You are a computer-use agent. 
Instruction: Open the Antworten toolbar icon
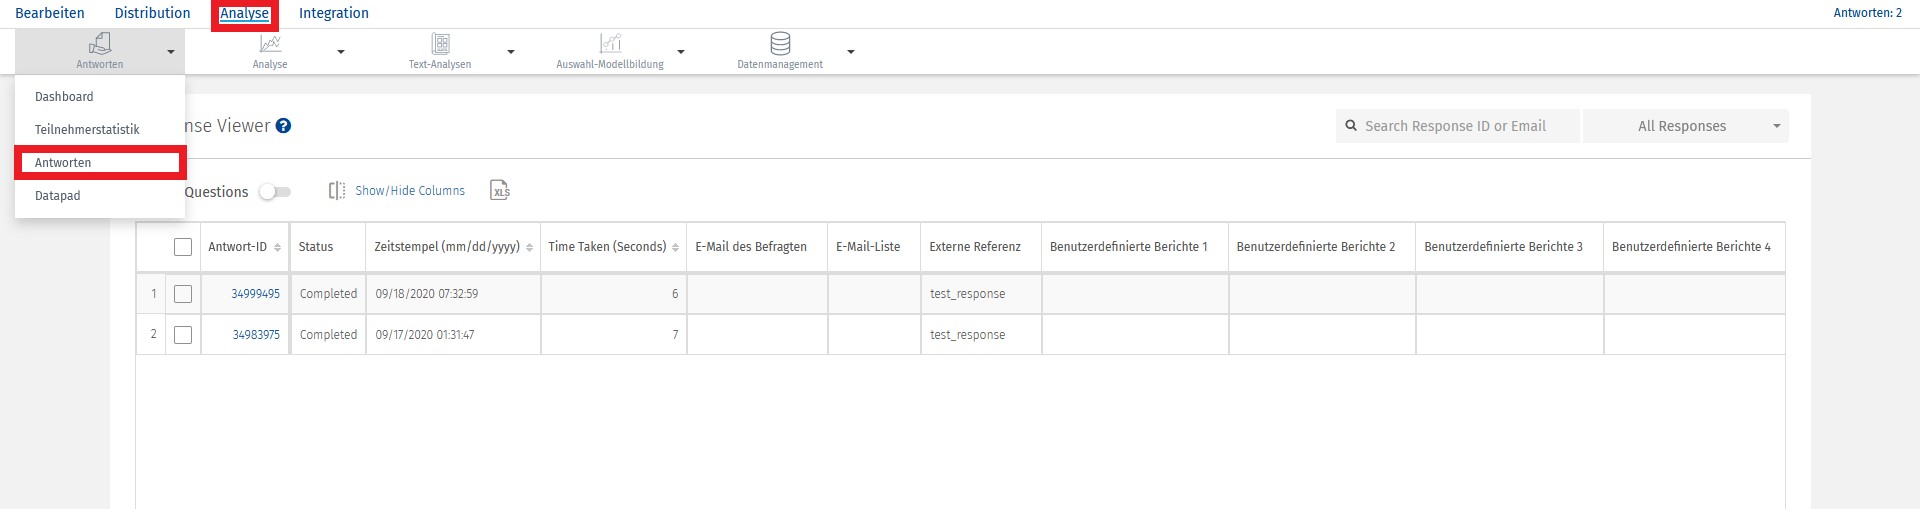coord(100,43)
